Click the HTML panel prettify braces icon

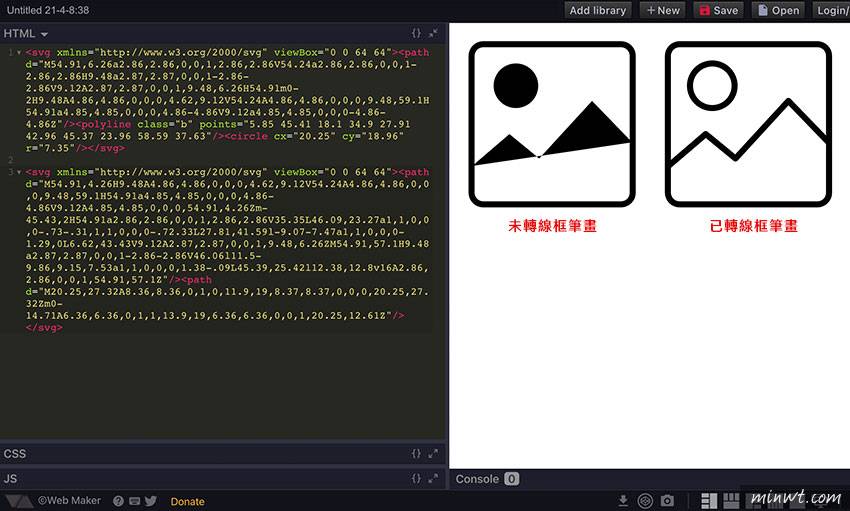417,33
